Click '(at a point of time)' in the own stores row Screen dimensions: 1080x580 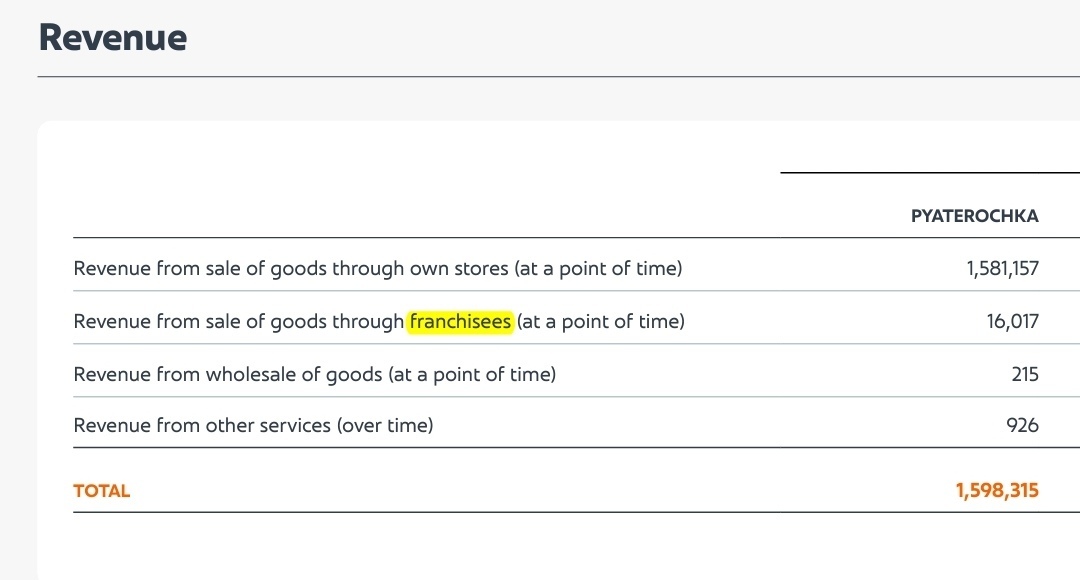600,269
